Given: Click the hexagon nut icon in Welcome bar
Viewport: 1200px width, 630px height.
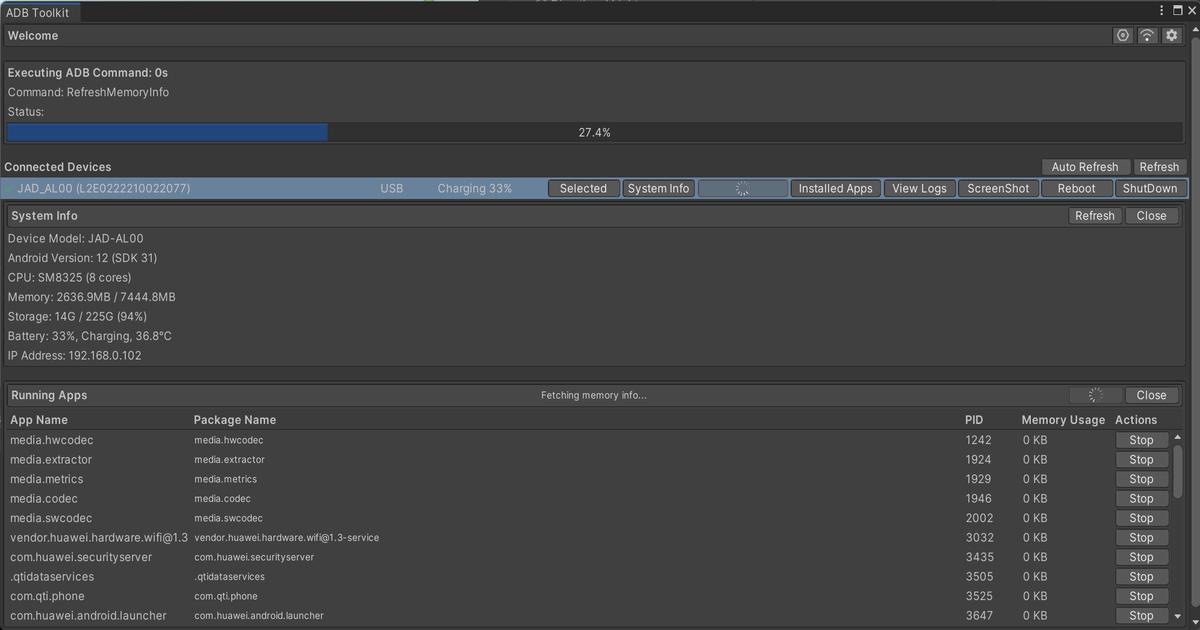Looking at the screenshot, I should (1123, 35).
